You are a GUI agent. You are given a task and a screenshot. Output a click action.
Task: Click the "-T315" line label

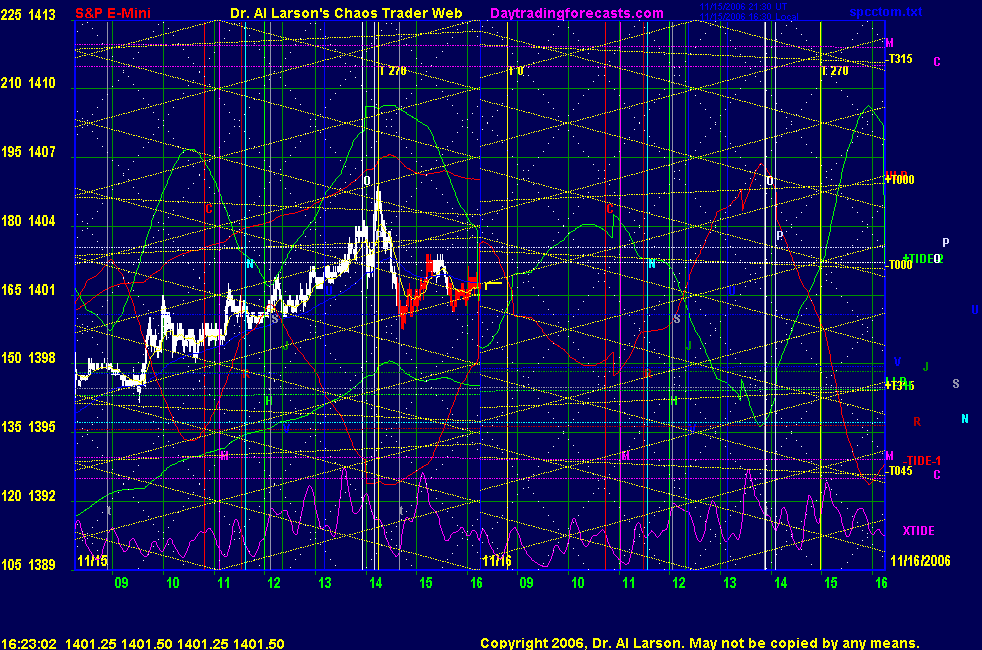point(900,59)
